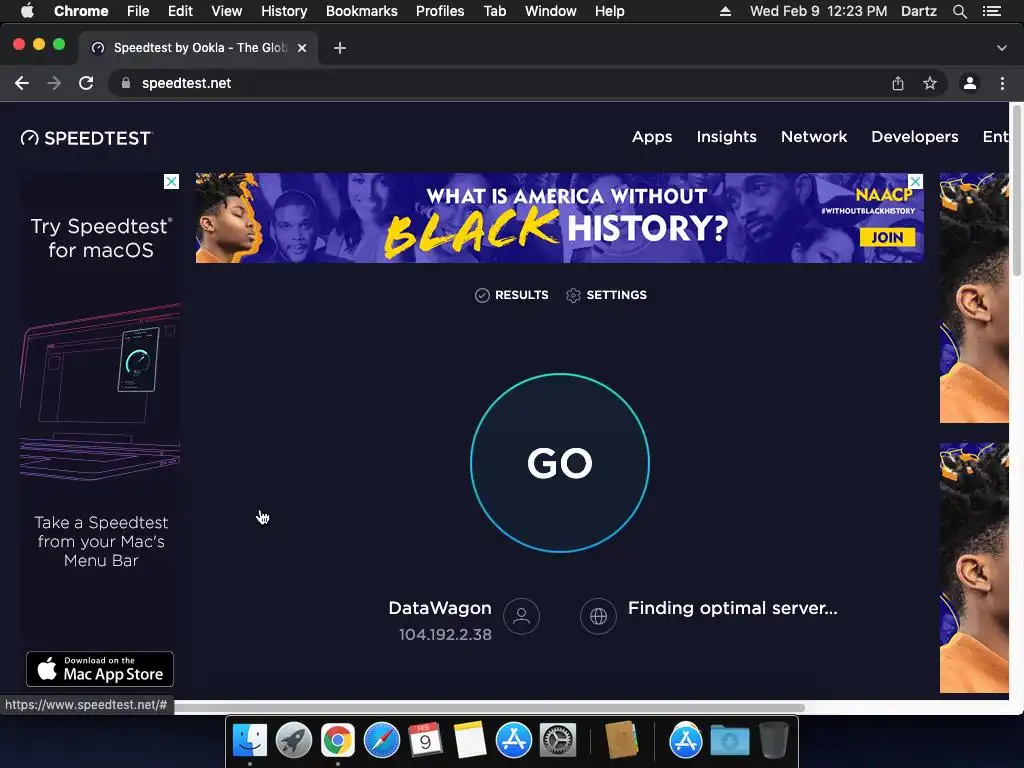Open System Preferences from the Dock

pos(558,741)
